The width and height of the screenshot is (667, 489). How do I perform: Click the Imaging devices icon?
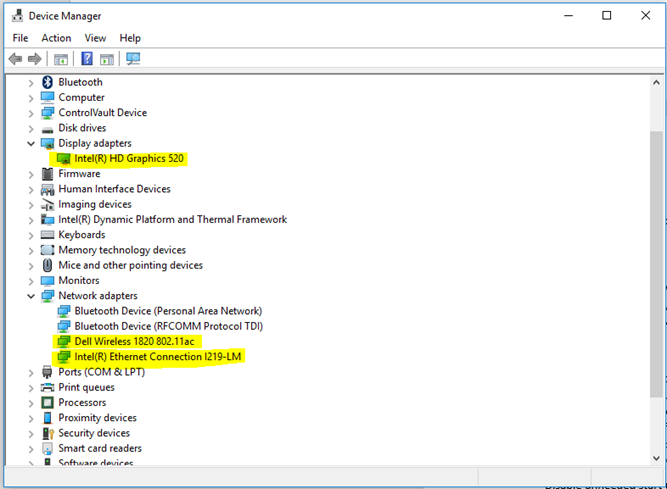pos(47,205)
